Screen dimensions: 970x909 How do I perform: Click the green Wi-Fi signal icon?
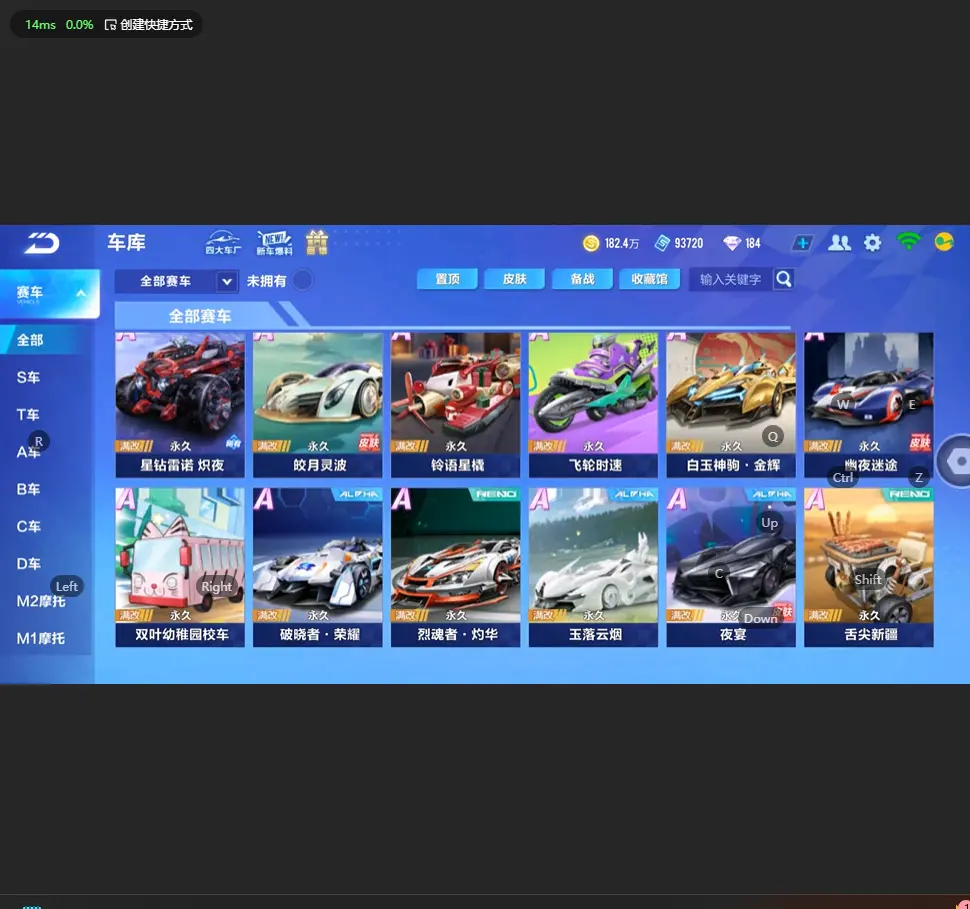908,241
